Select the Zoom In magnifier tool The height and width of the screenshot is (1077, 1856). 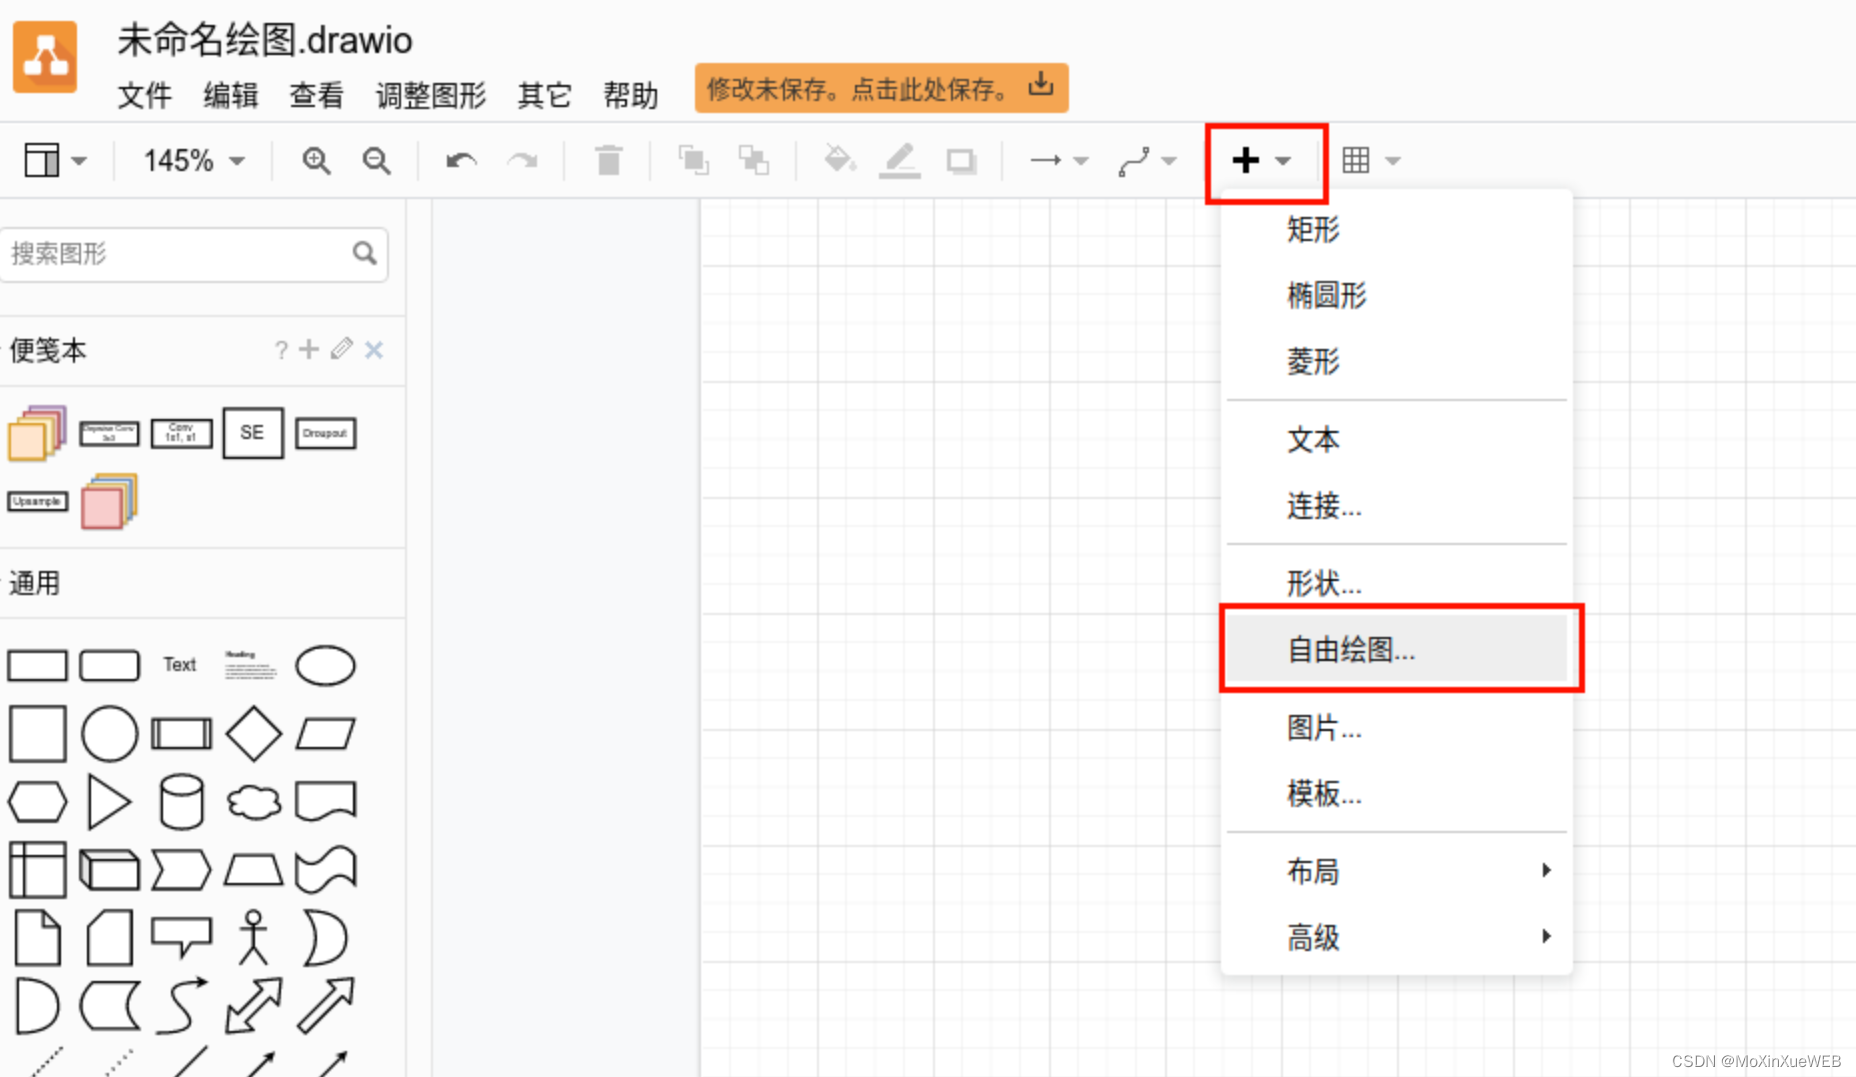[x=315, y=160]
